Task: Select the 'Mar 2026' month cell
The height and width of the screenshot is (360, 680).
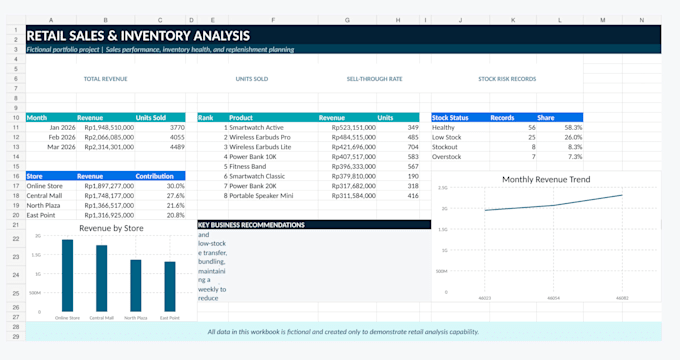Action: pos(51,147)
